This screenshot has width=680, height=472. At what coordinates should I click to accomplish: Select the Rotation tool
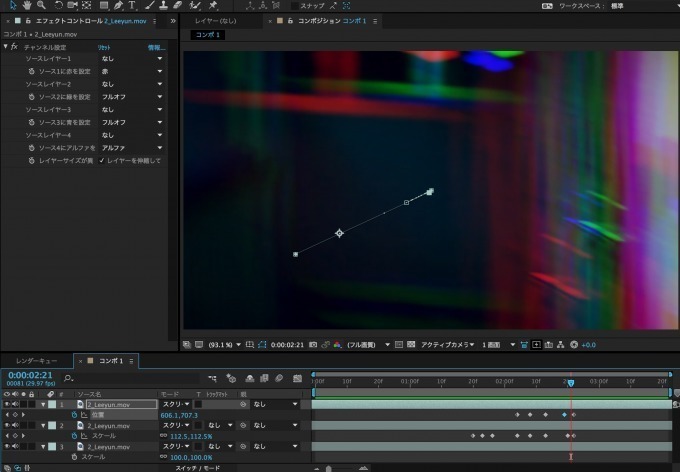click(58, 5)
